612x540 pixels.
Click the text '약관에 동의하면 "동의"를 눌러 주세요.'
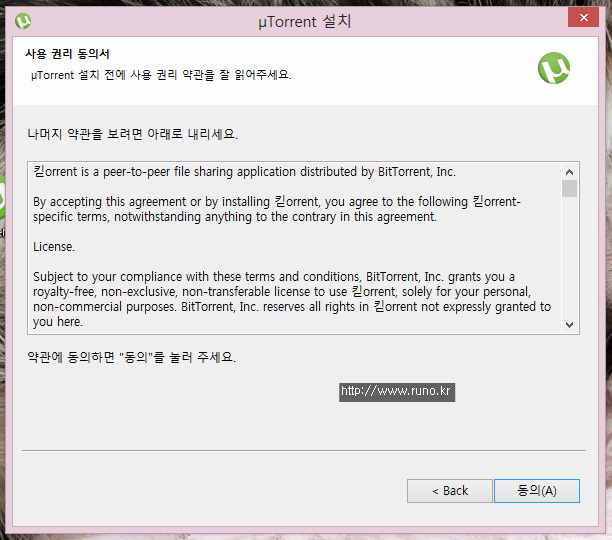[x=132, y=357]
